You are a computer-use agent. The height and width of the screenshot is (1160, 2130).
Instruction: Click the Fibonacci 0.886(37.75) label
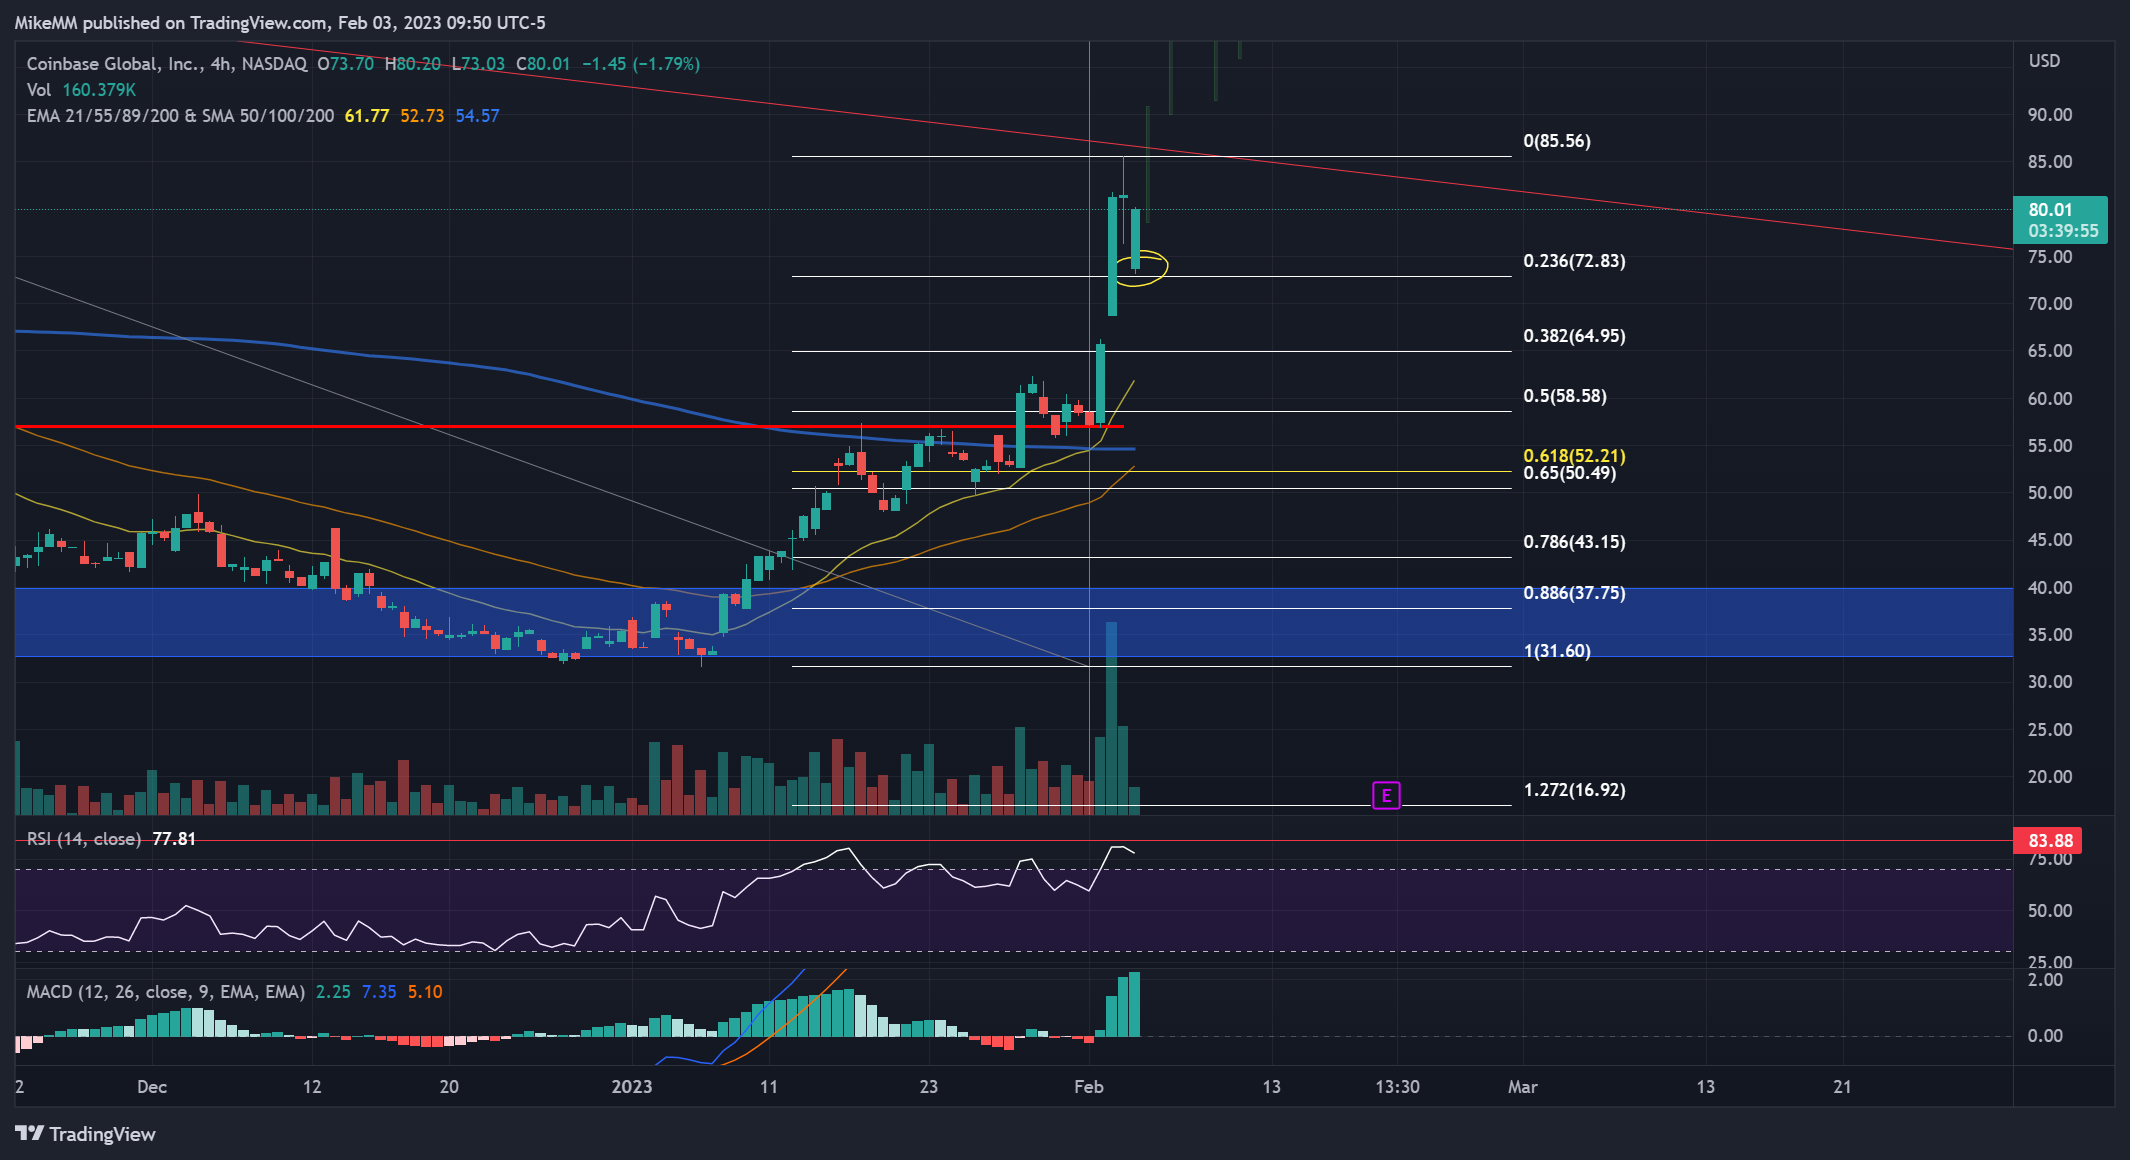click(1574, 593)
